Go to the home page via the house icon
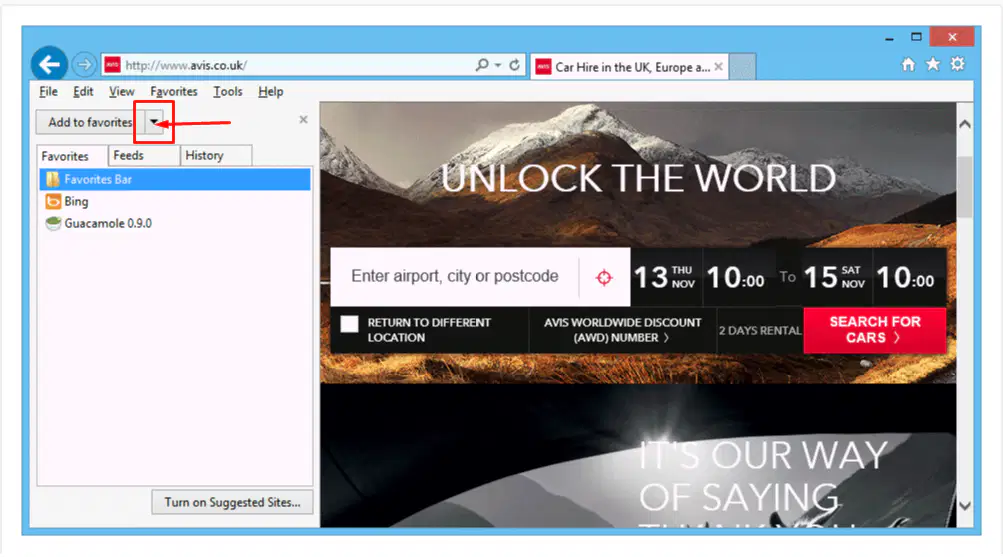 pyautogui.click(x=908, y=64)
